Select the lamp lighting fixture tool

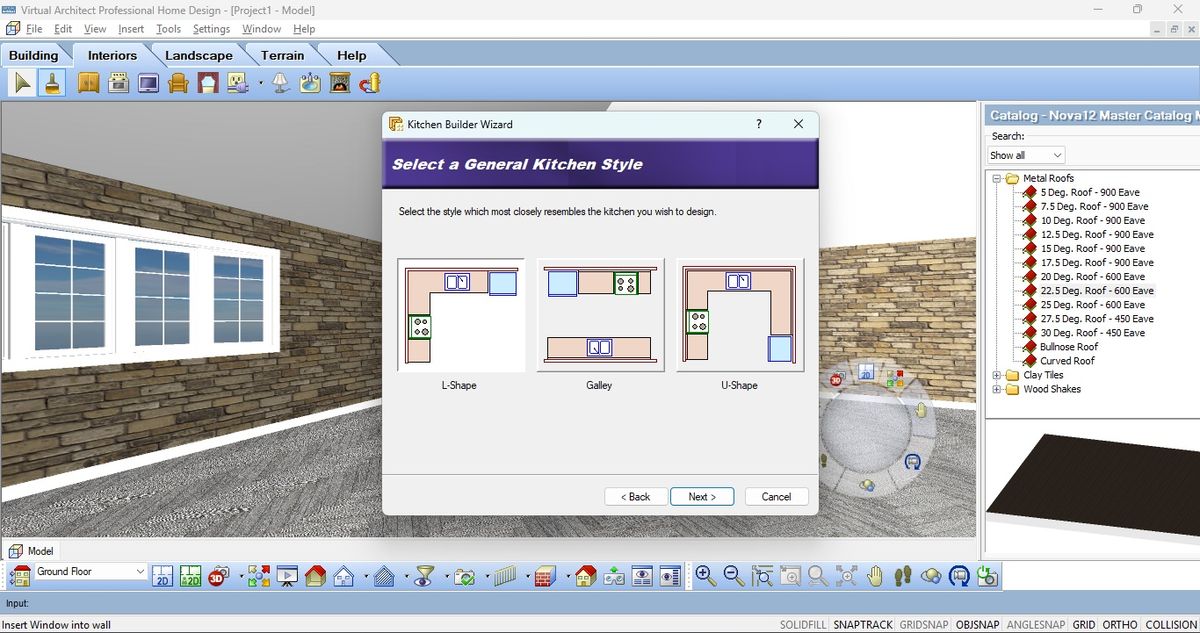click(281, 82)
